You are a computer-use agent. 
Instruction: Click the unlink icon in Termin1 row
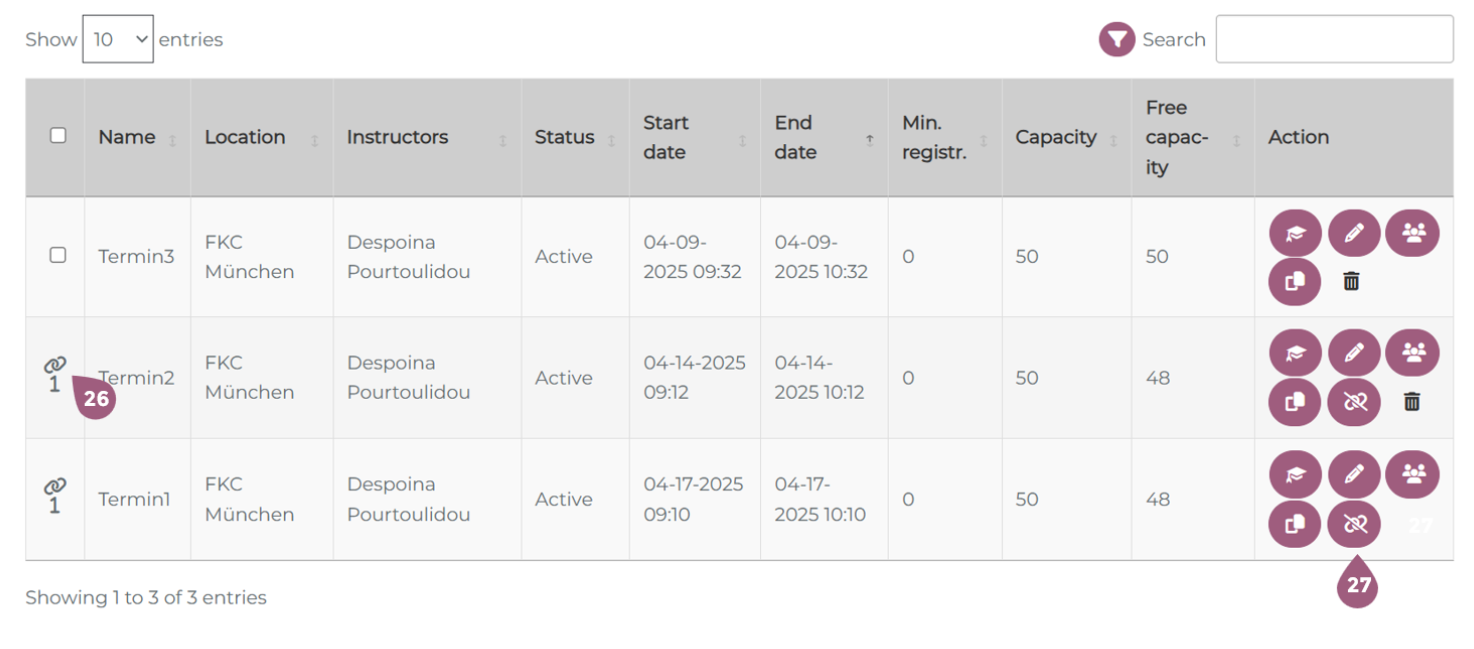click(x=1354, y=523)
